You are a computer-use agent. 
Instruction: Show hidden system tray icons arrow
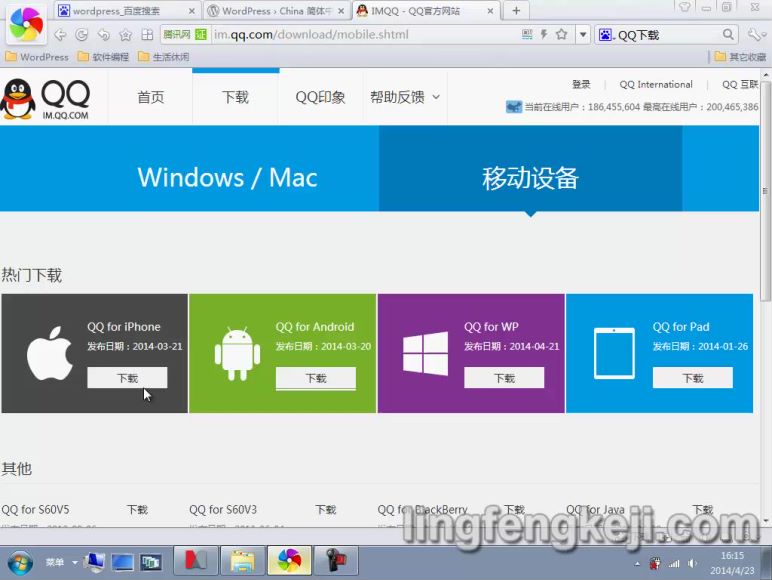coord(637,564)
